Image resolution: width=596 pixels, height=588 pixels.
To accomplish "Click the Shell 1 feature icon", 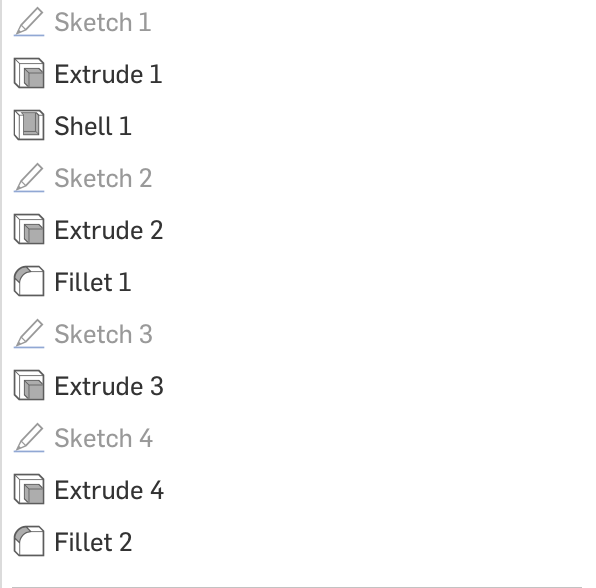I will click(x=29, y=125).
